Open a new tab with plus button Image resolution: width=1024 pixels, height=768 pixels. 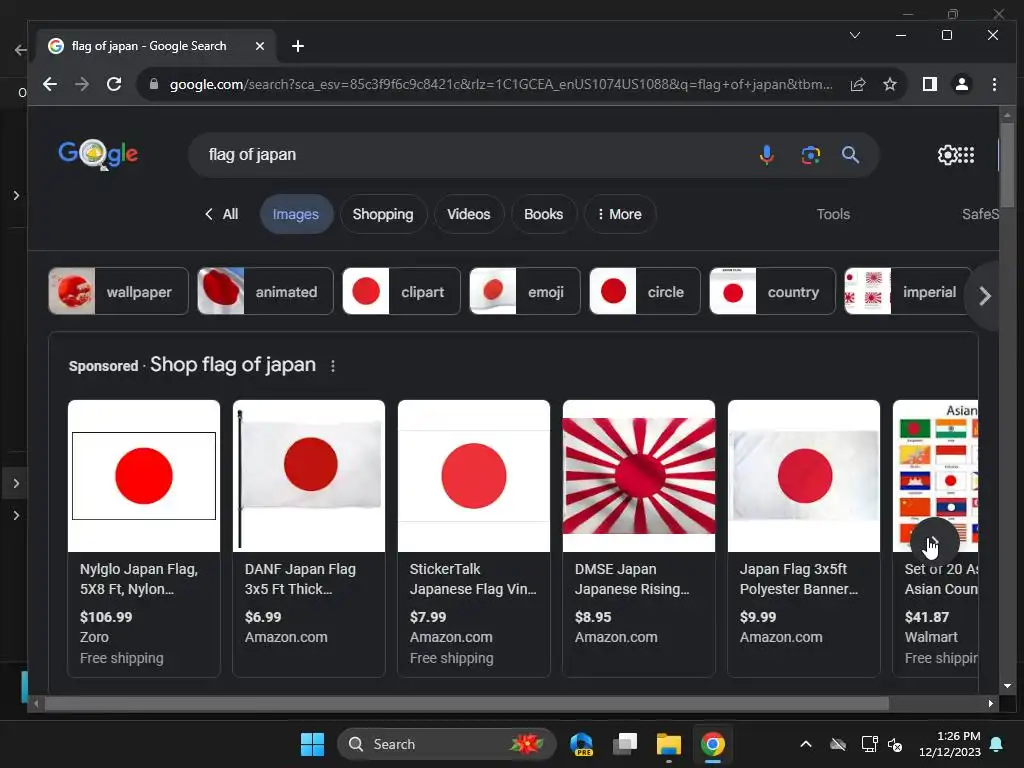pyautogui.click(x=298, y=46)
